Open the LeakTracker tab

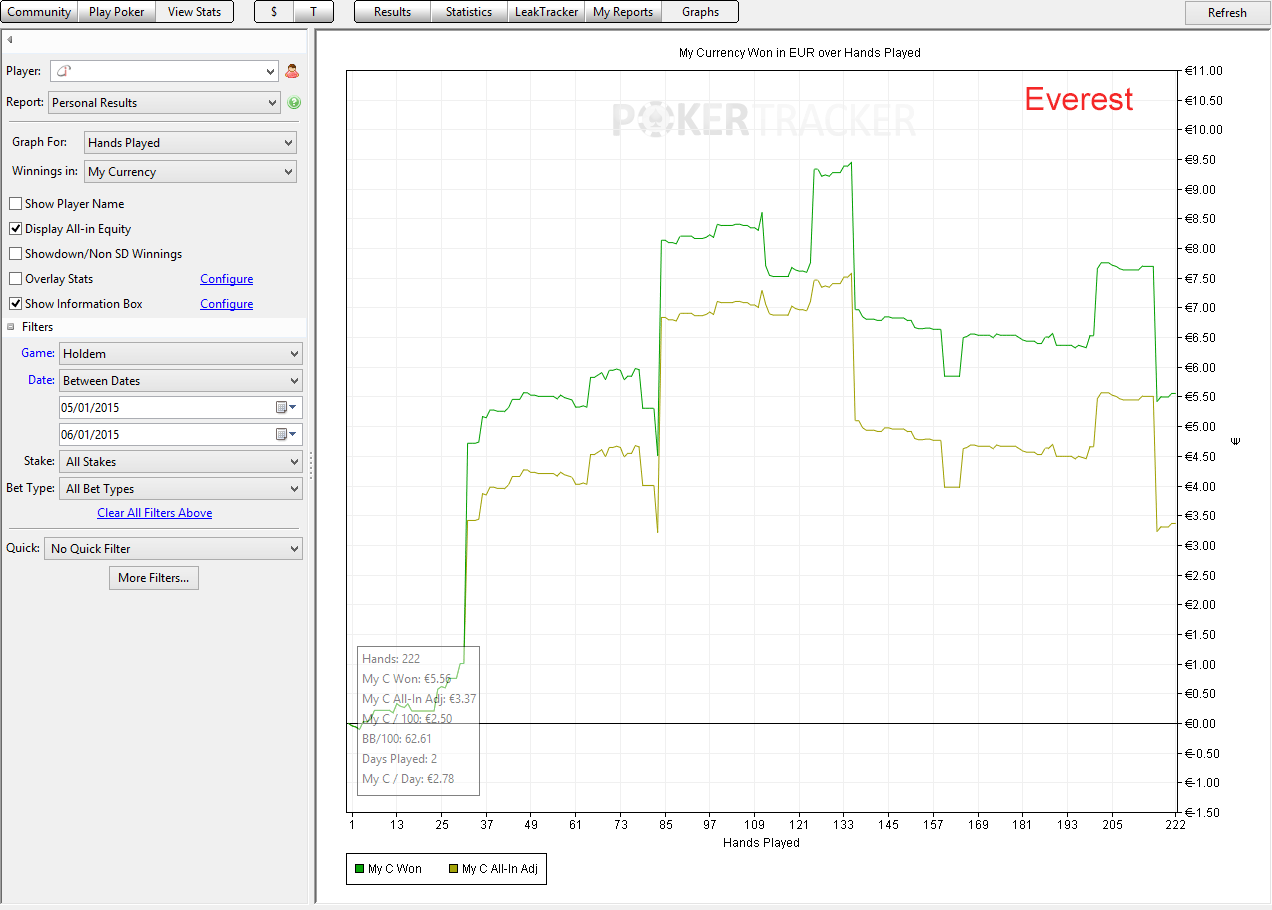[547, 12]
